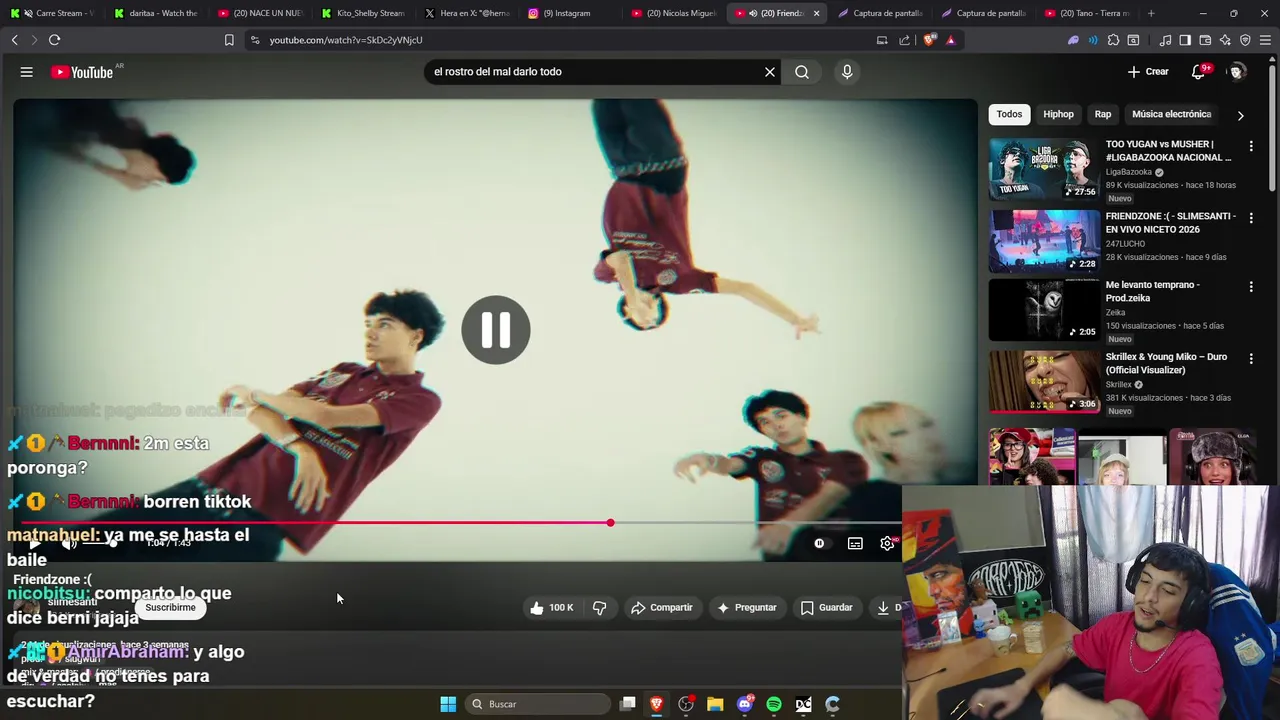
Task: Dislike the video with thumbs down
Action: [599, 608]
